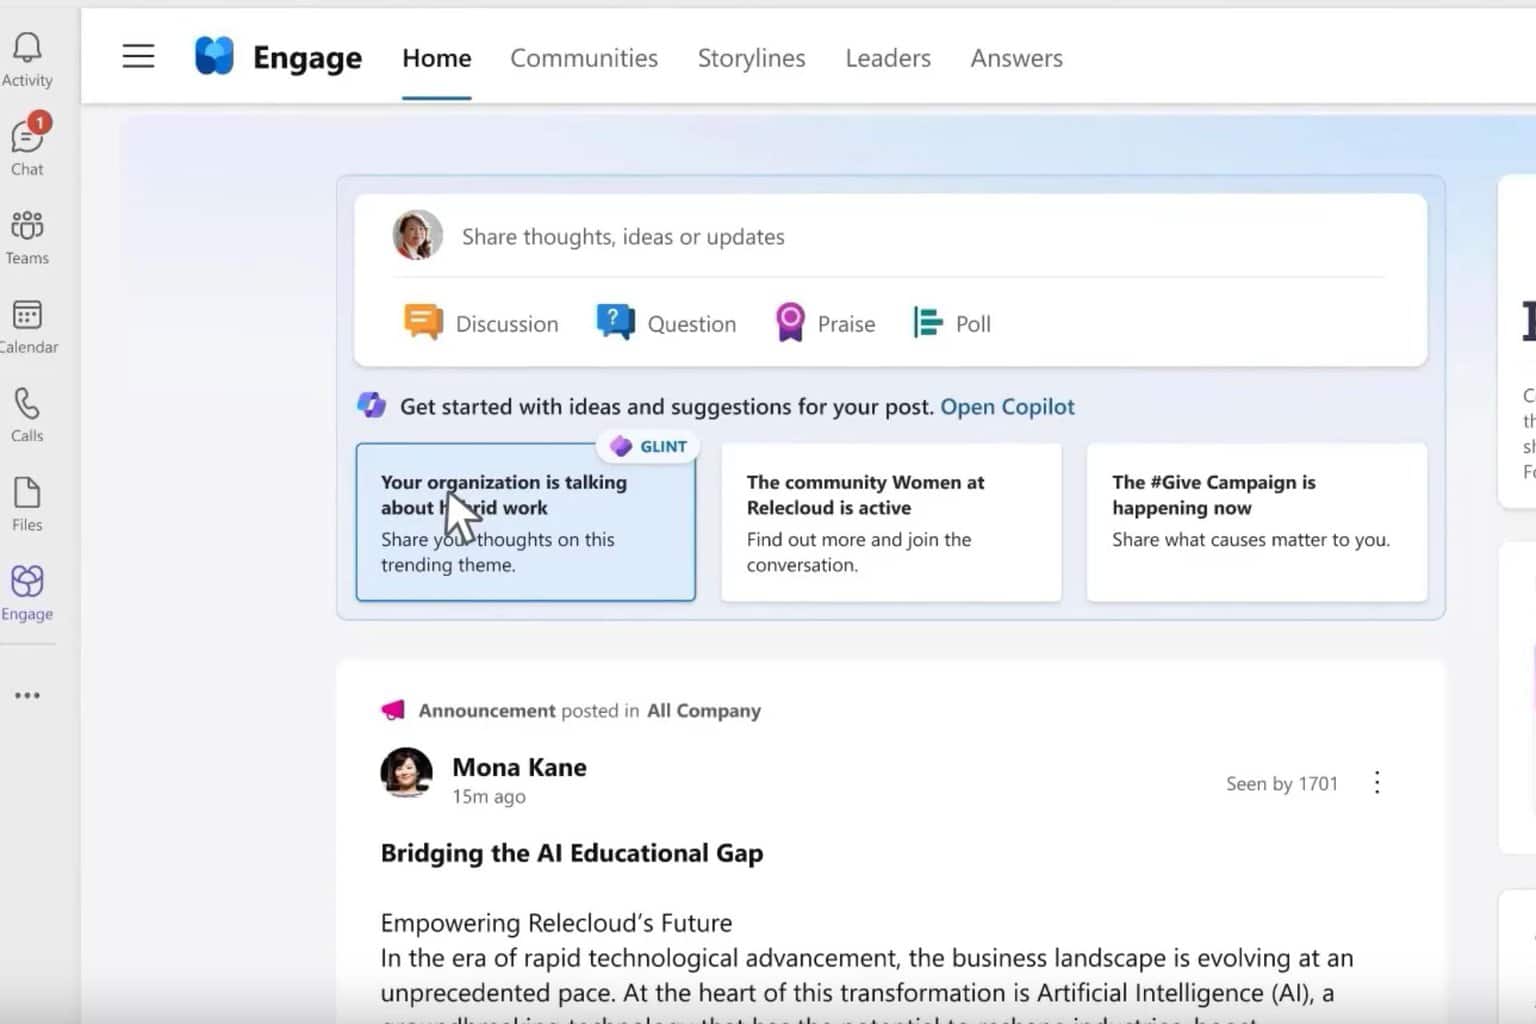
Task: Switch to the Storylines tab
Action: (x=751, y=58)
